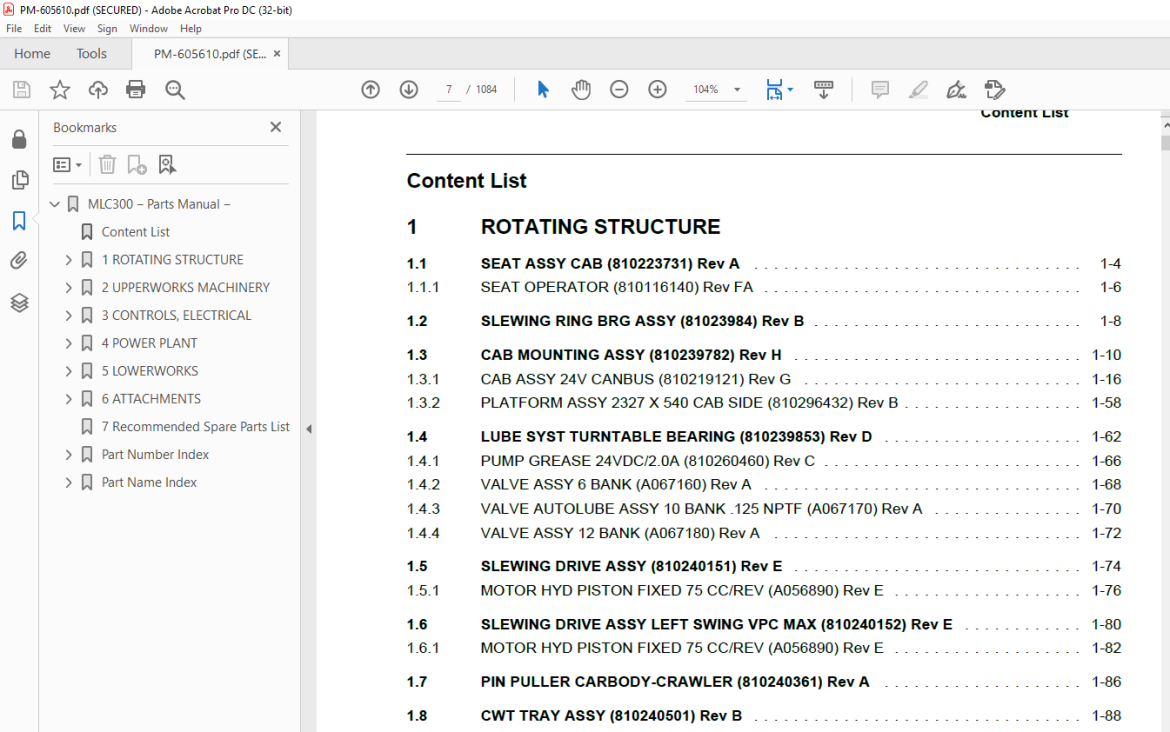Click the scrolling mode keyboard-arrow icon

pyautogui.click(x=824, y=90)
